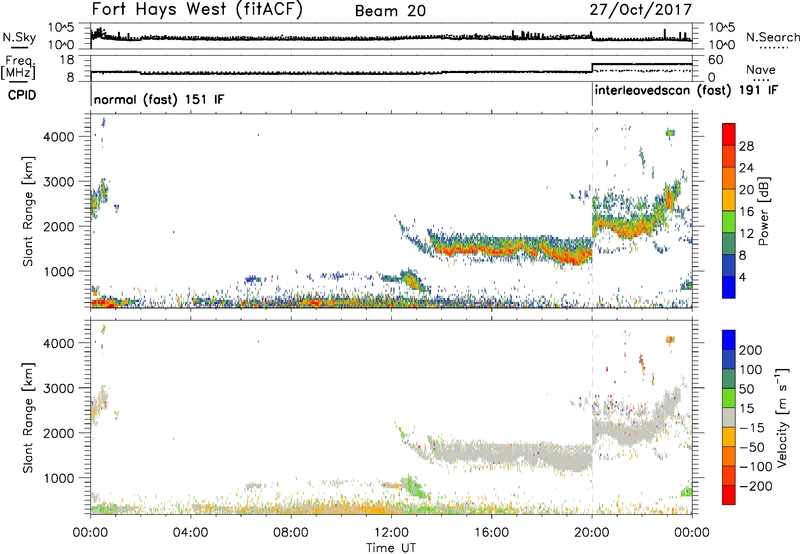This screenshot has width=800, height=554.
Task: Click the 'CPID' row label
Action: click(x=22, y=95)
